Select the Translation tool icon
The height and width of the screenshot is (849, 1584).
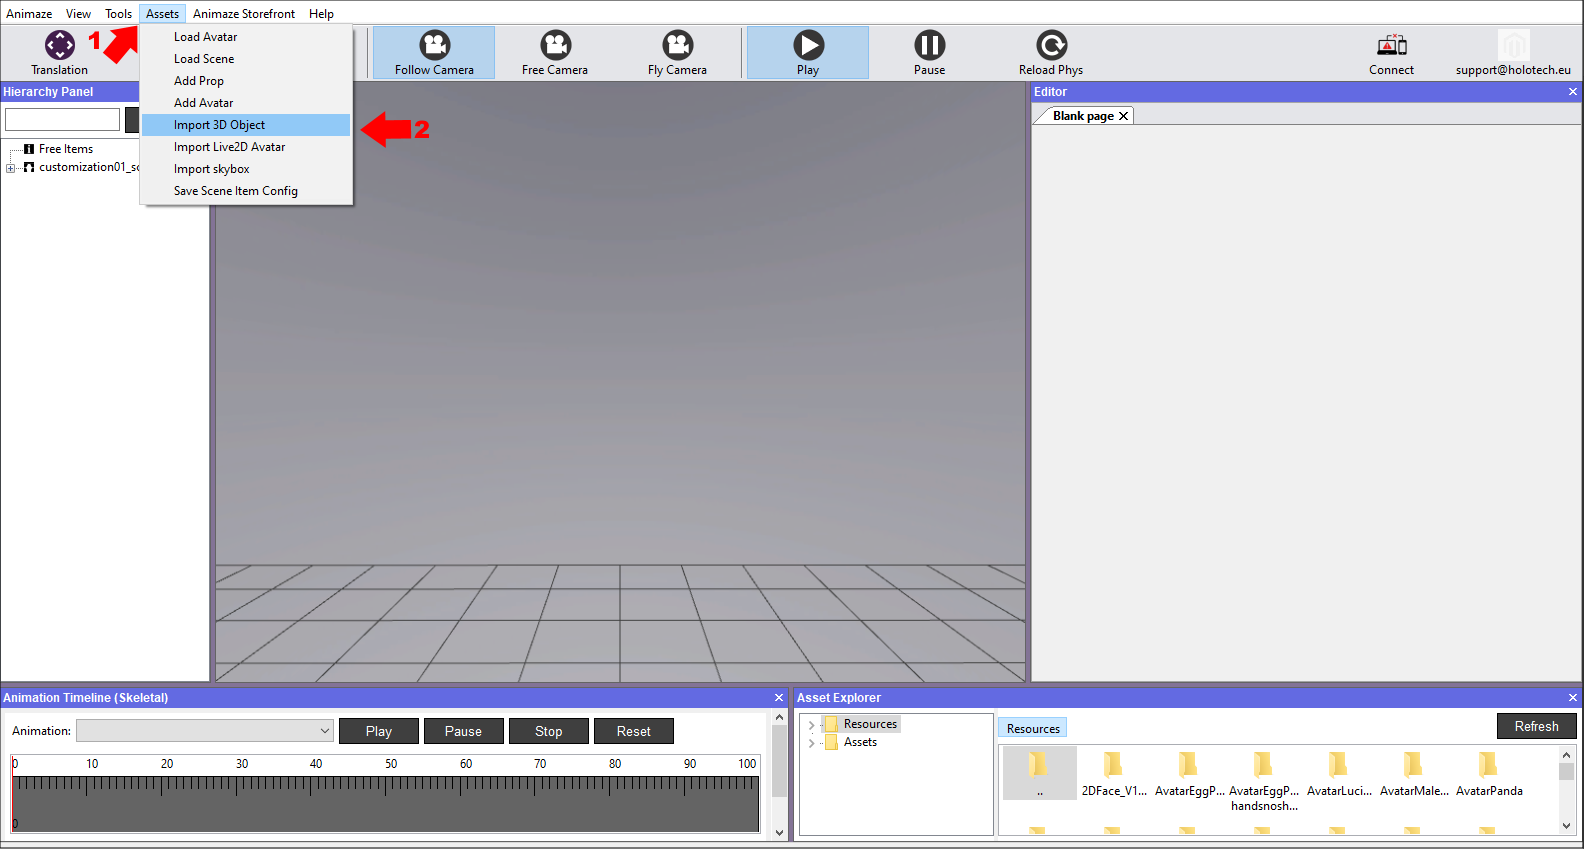tap(59, 46)
